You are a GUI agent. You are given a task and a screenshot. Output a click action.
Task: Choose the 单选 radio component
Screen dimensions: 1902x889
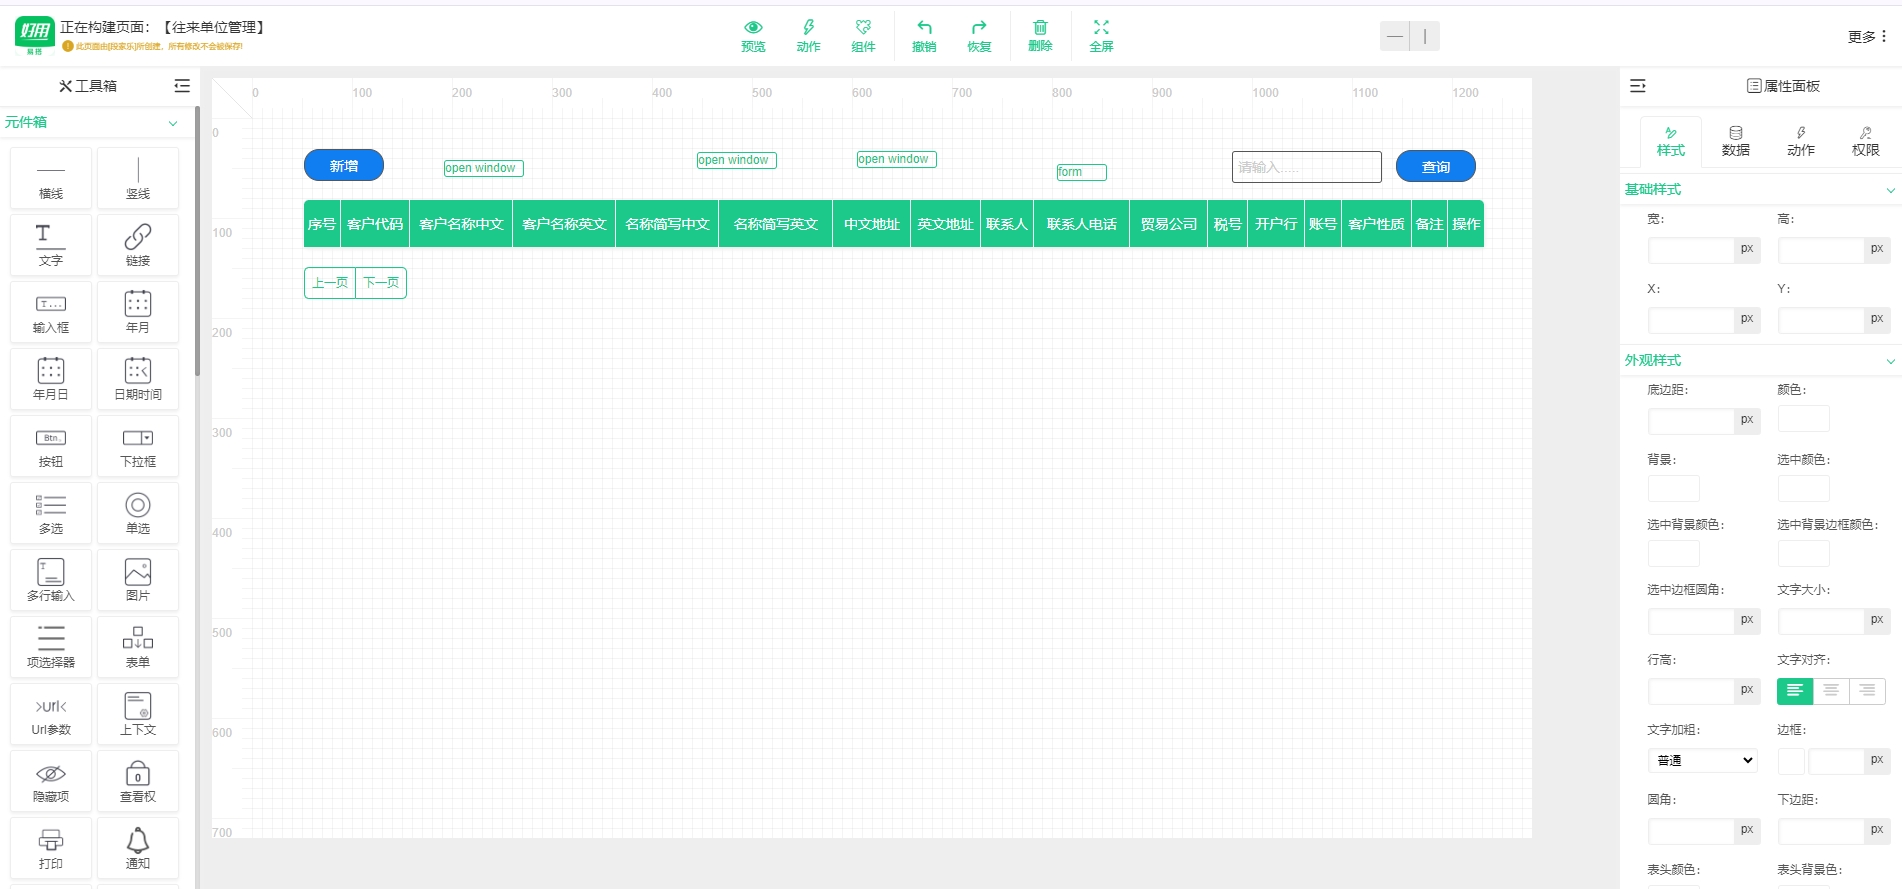pos(138,513)
